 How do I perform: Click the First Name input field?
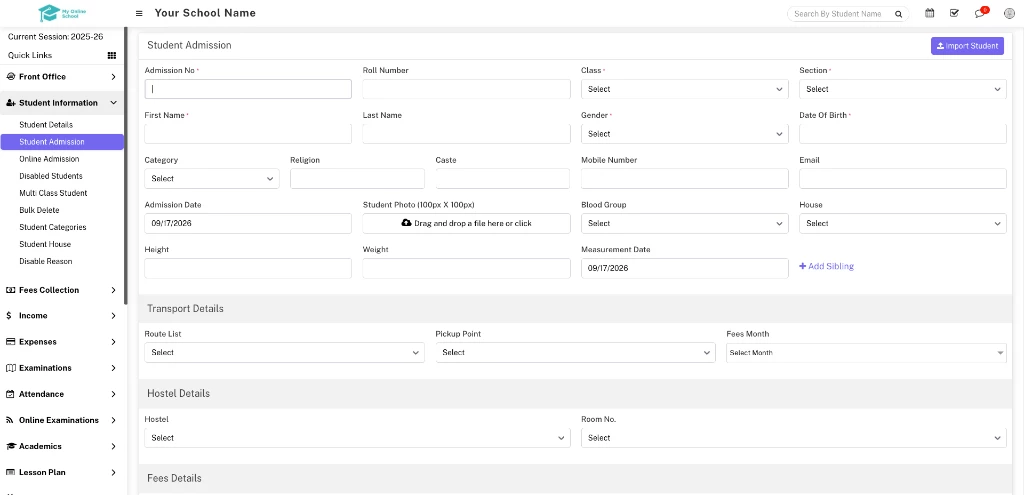click(248, 134)
